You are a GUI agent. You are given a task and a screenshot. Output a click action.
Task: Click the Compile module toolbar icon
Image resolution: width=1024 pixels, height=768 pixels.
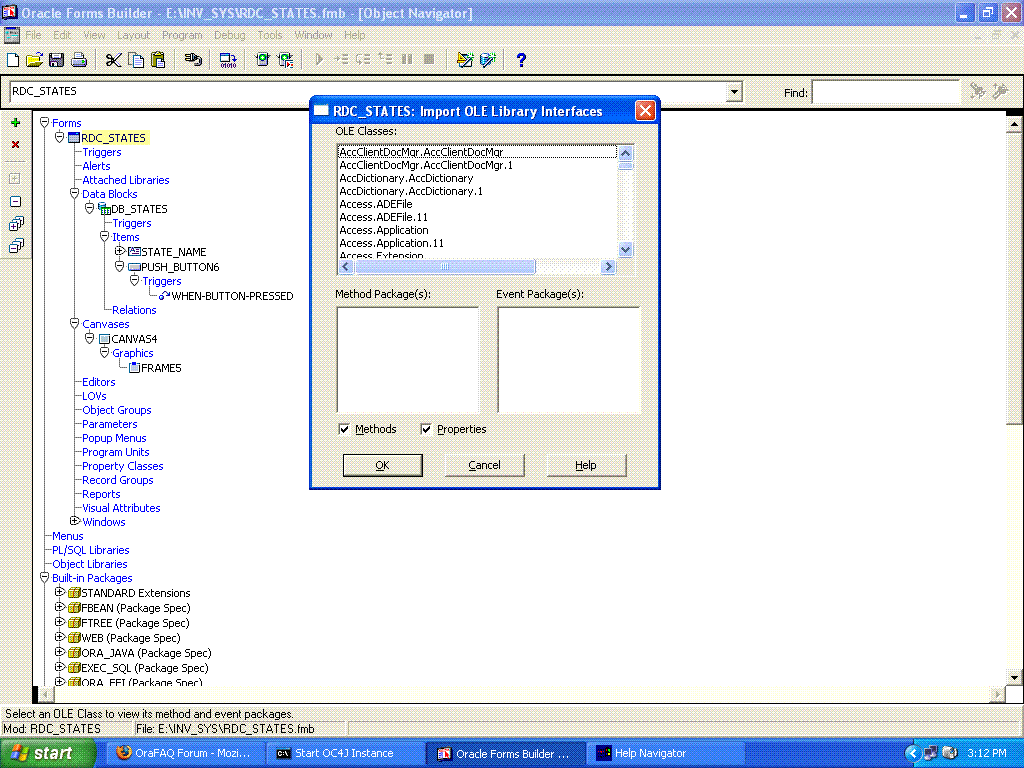[228, 60]
